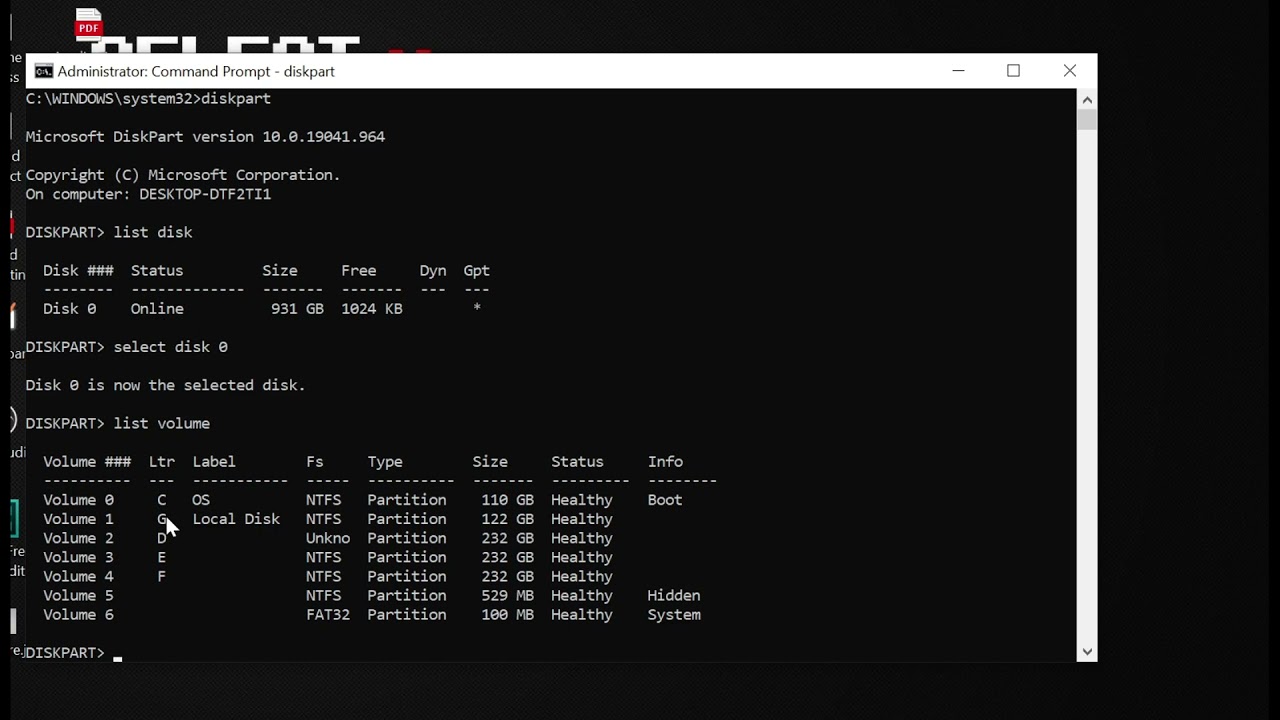Click 'Copyright (C) Microsoft Corporation.' line
Image resolution: width=1280 pixels, height=720 pixels.
(183, 175)
